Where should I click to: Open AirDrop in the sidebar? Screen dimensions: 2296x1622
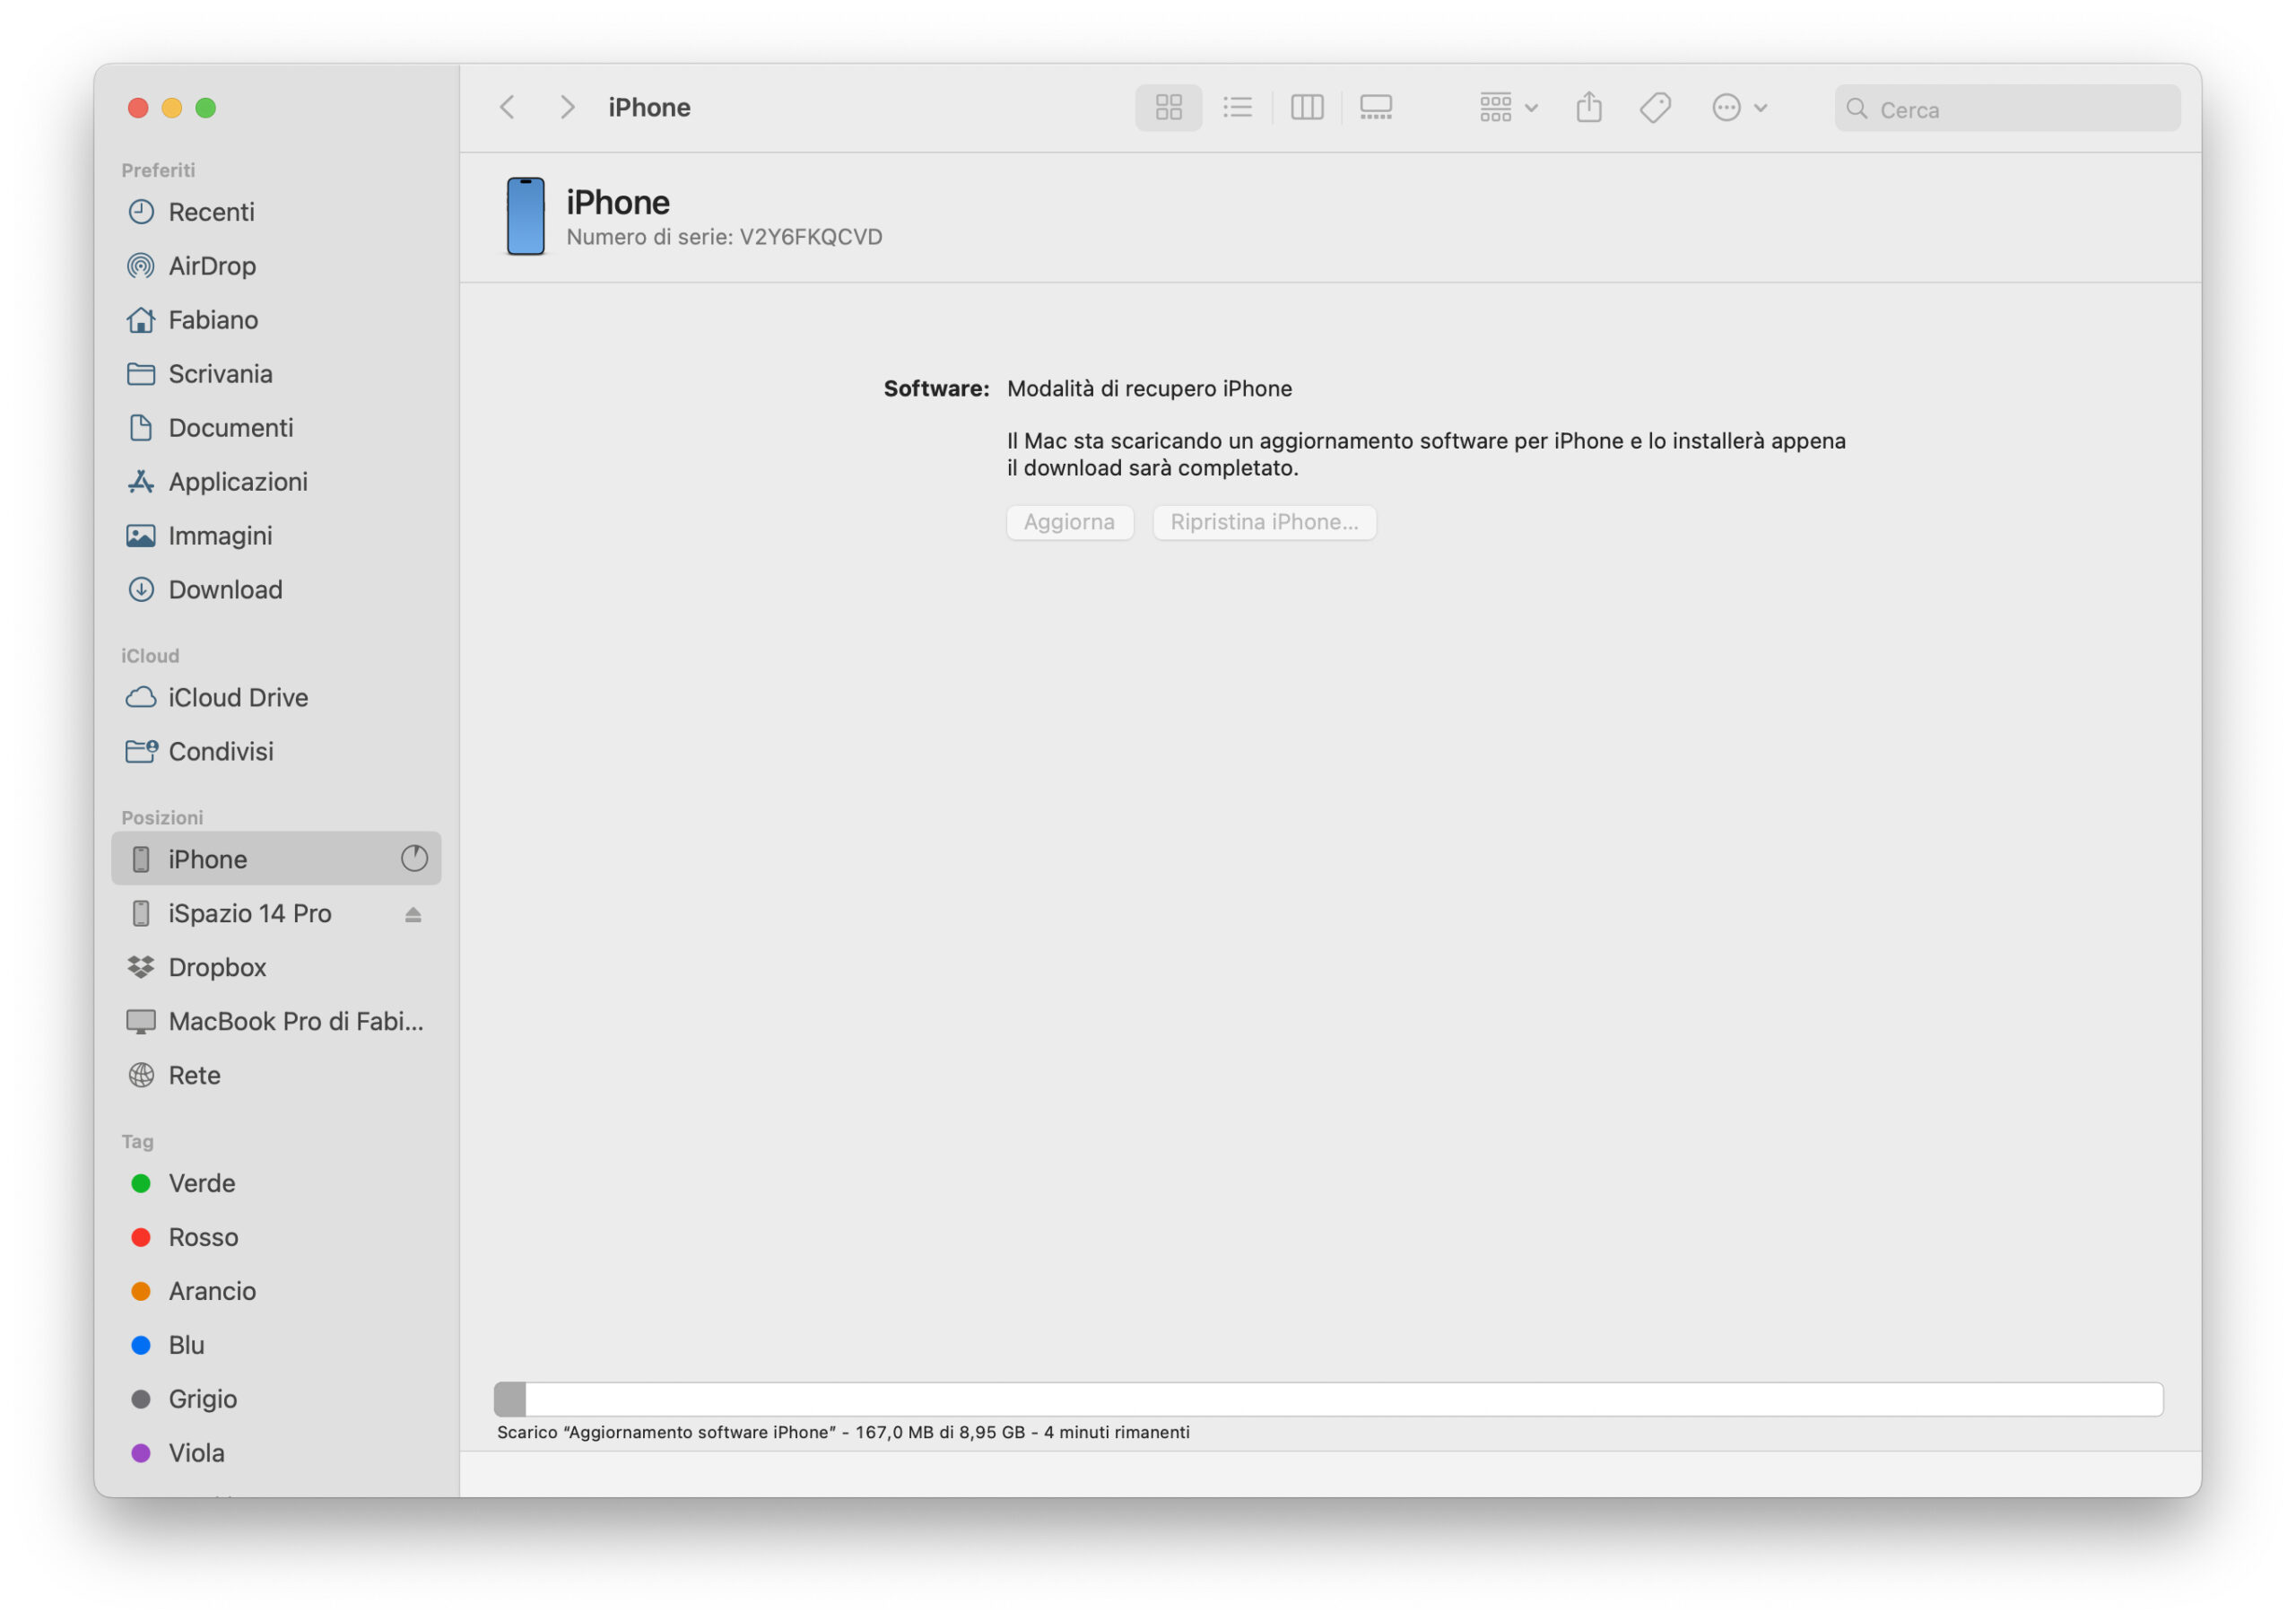pyautogui.click(x=276, y=266)
